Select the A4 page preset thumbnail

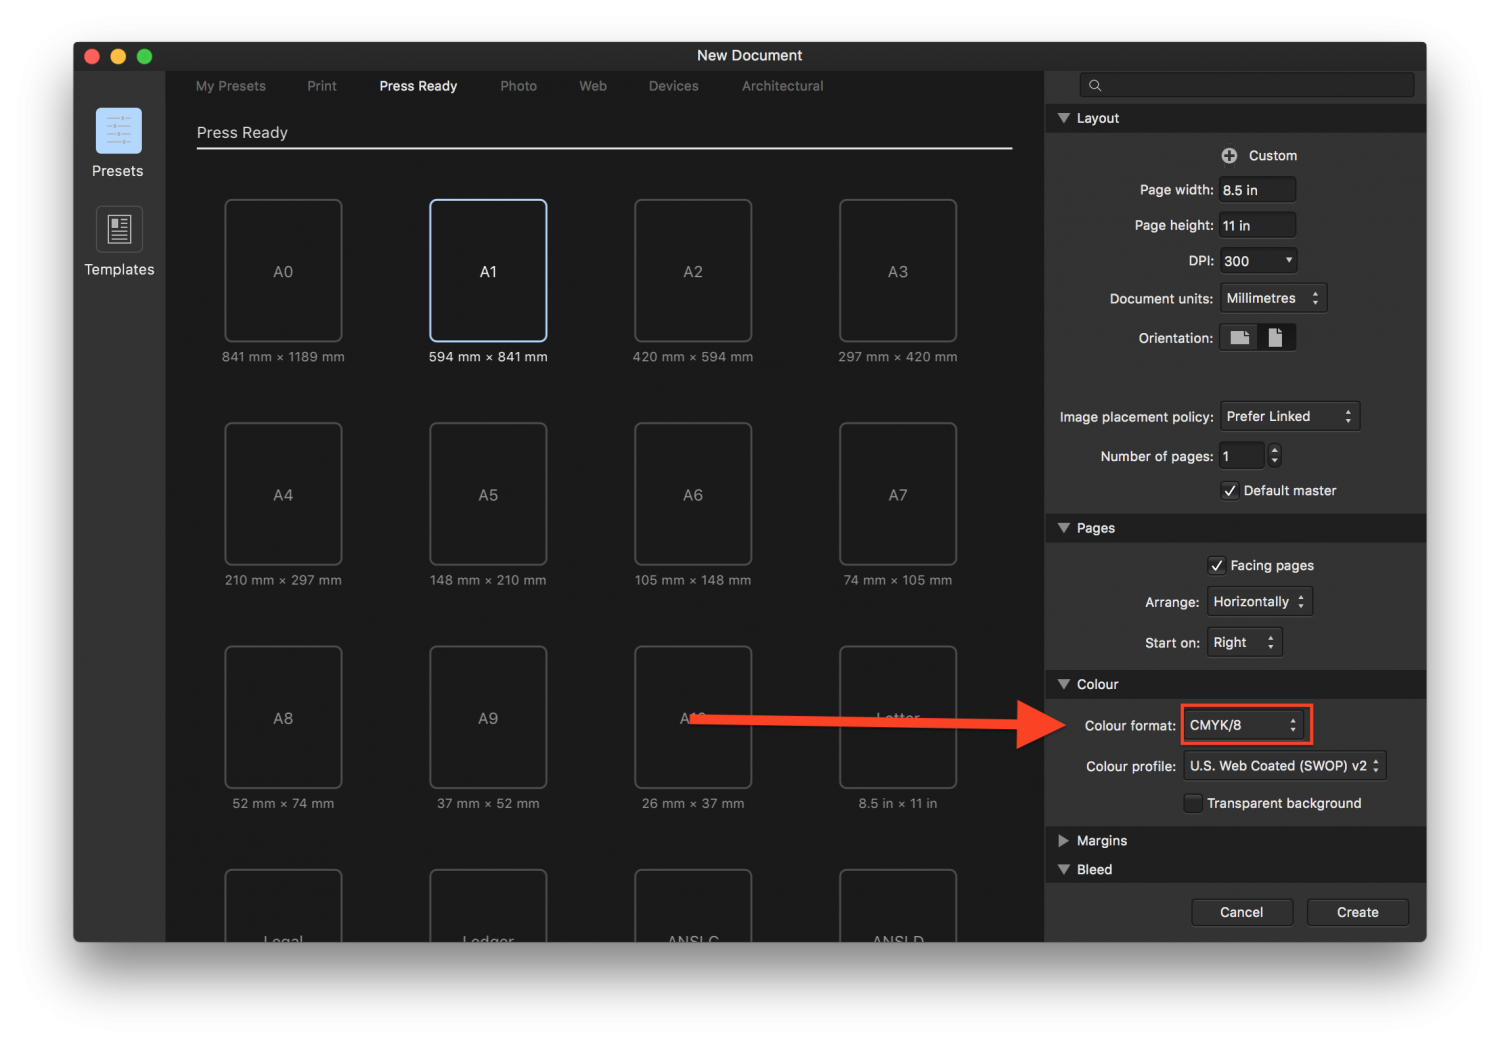tap(283, 494)
